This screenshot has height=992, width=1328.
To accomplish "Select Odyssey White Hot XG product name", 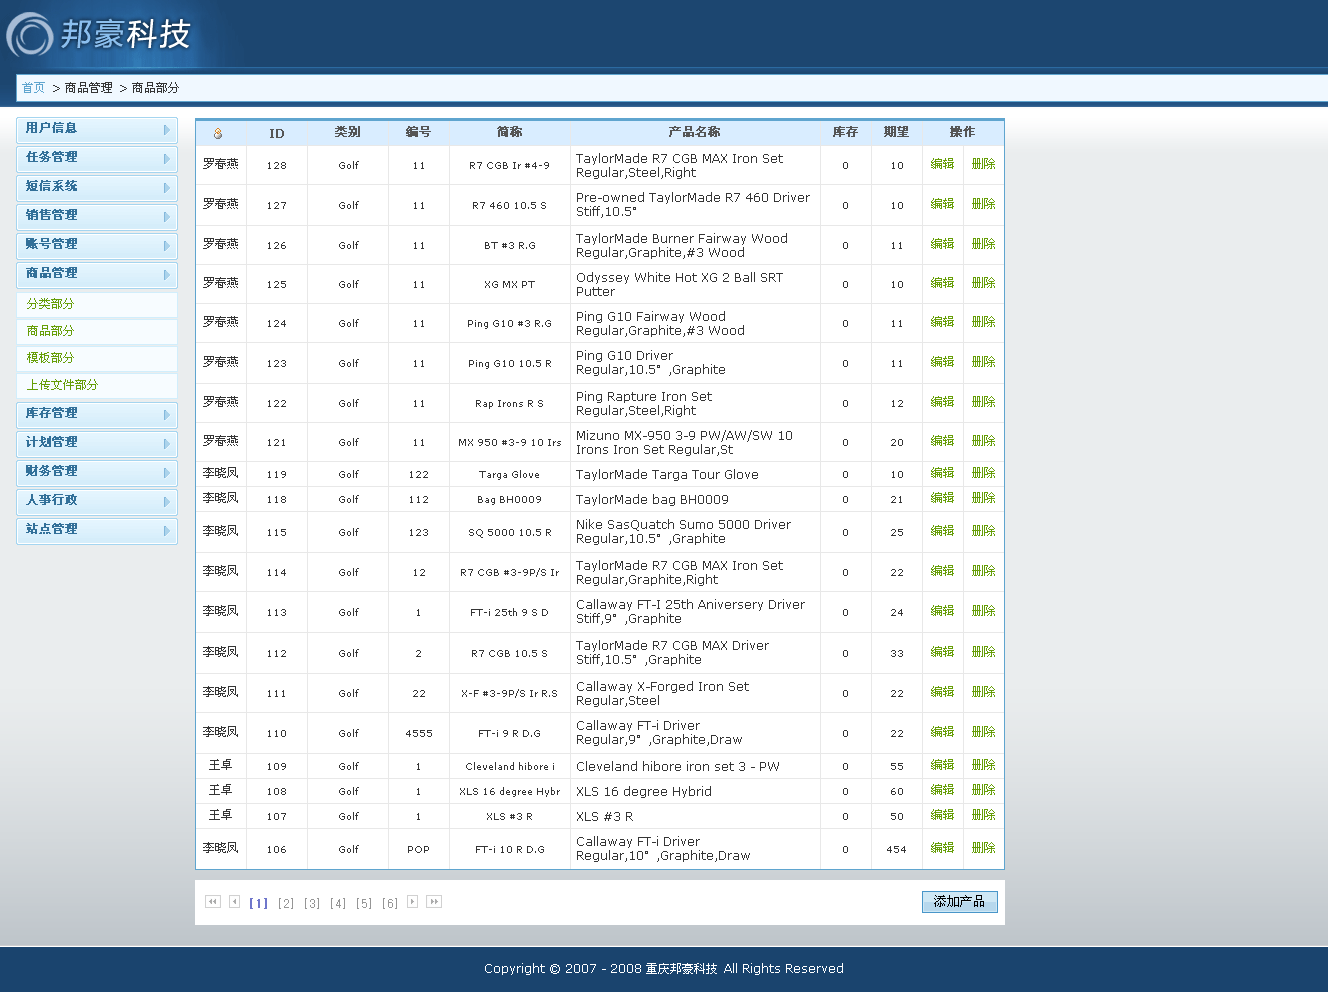I will coord(680,284).
